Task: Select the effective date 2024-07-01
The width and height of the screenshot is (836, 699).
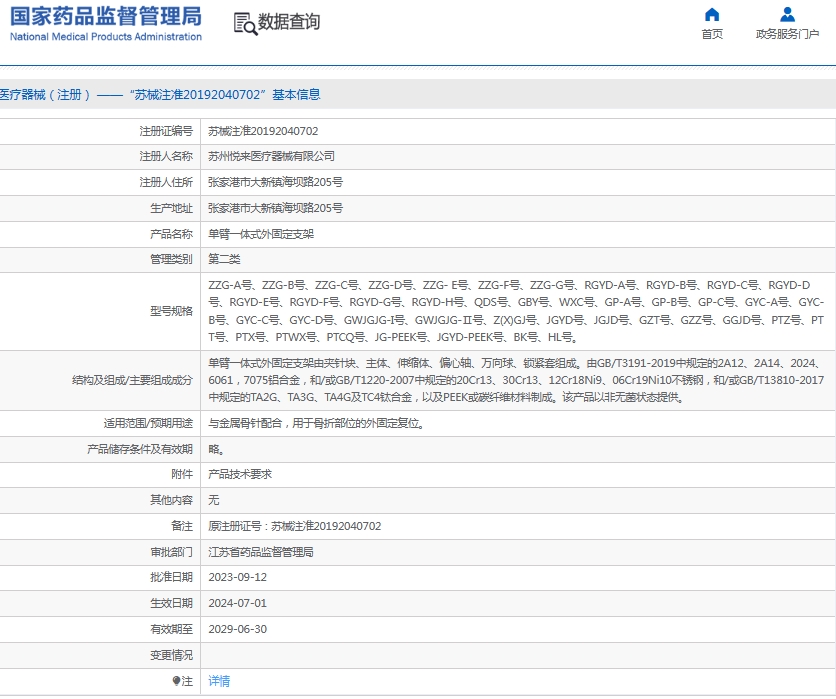Action: 237,603
